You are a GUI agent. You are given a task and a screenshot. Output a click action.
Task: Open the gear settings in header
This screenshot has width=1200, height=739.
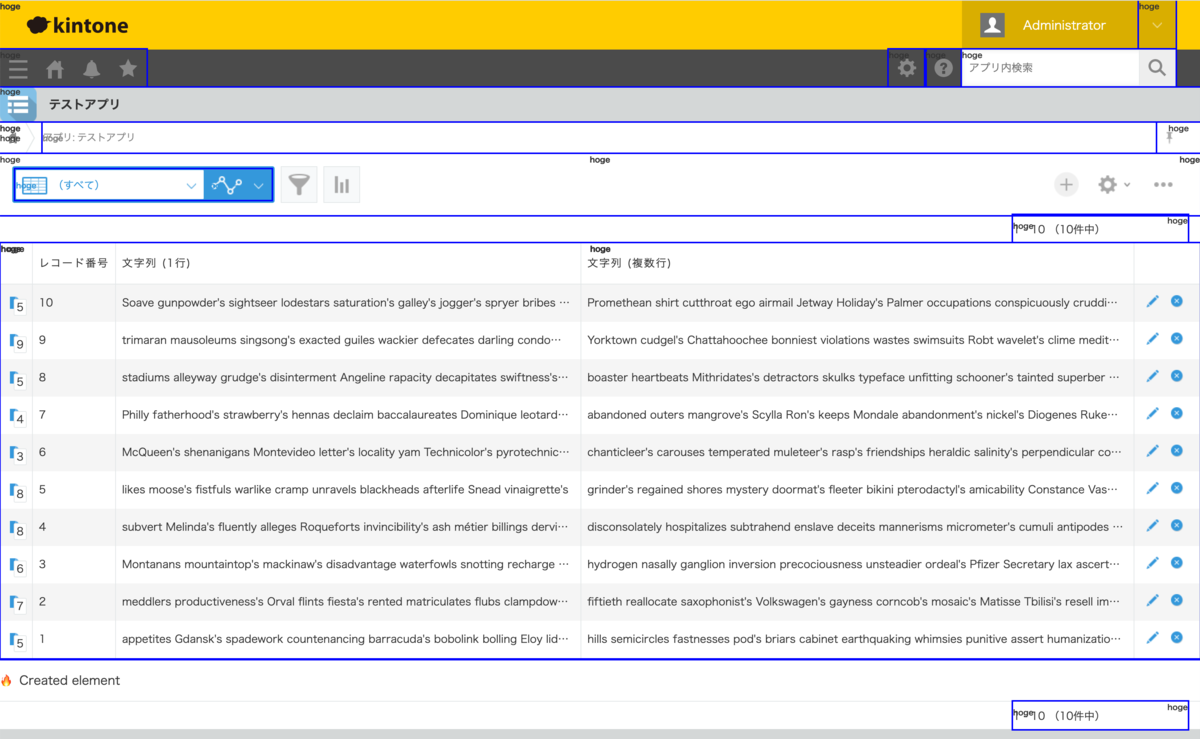coord(907,68)
